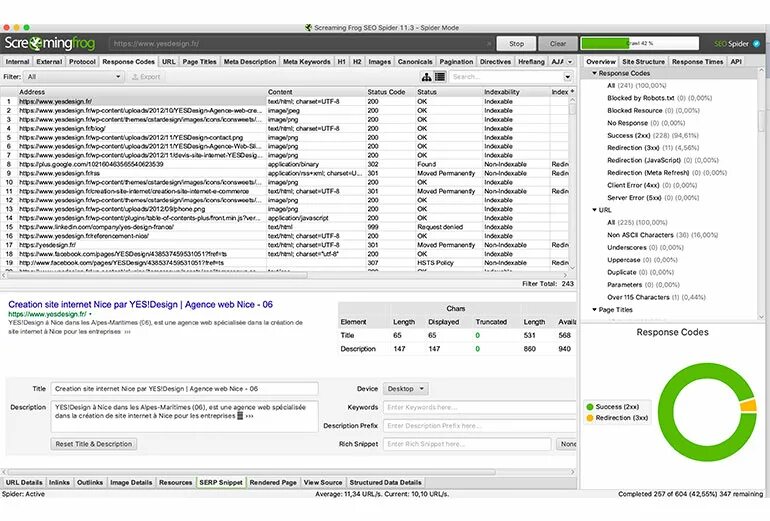Open the Response Times tab

tap(697, 62)
